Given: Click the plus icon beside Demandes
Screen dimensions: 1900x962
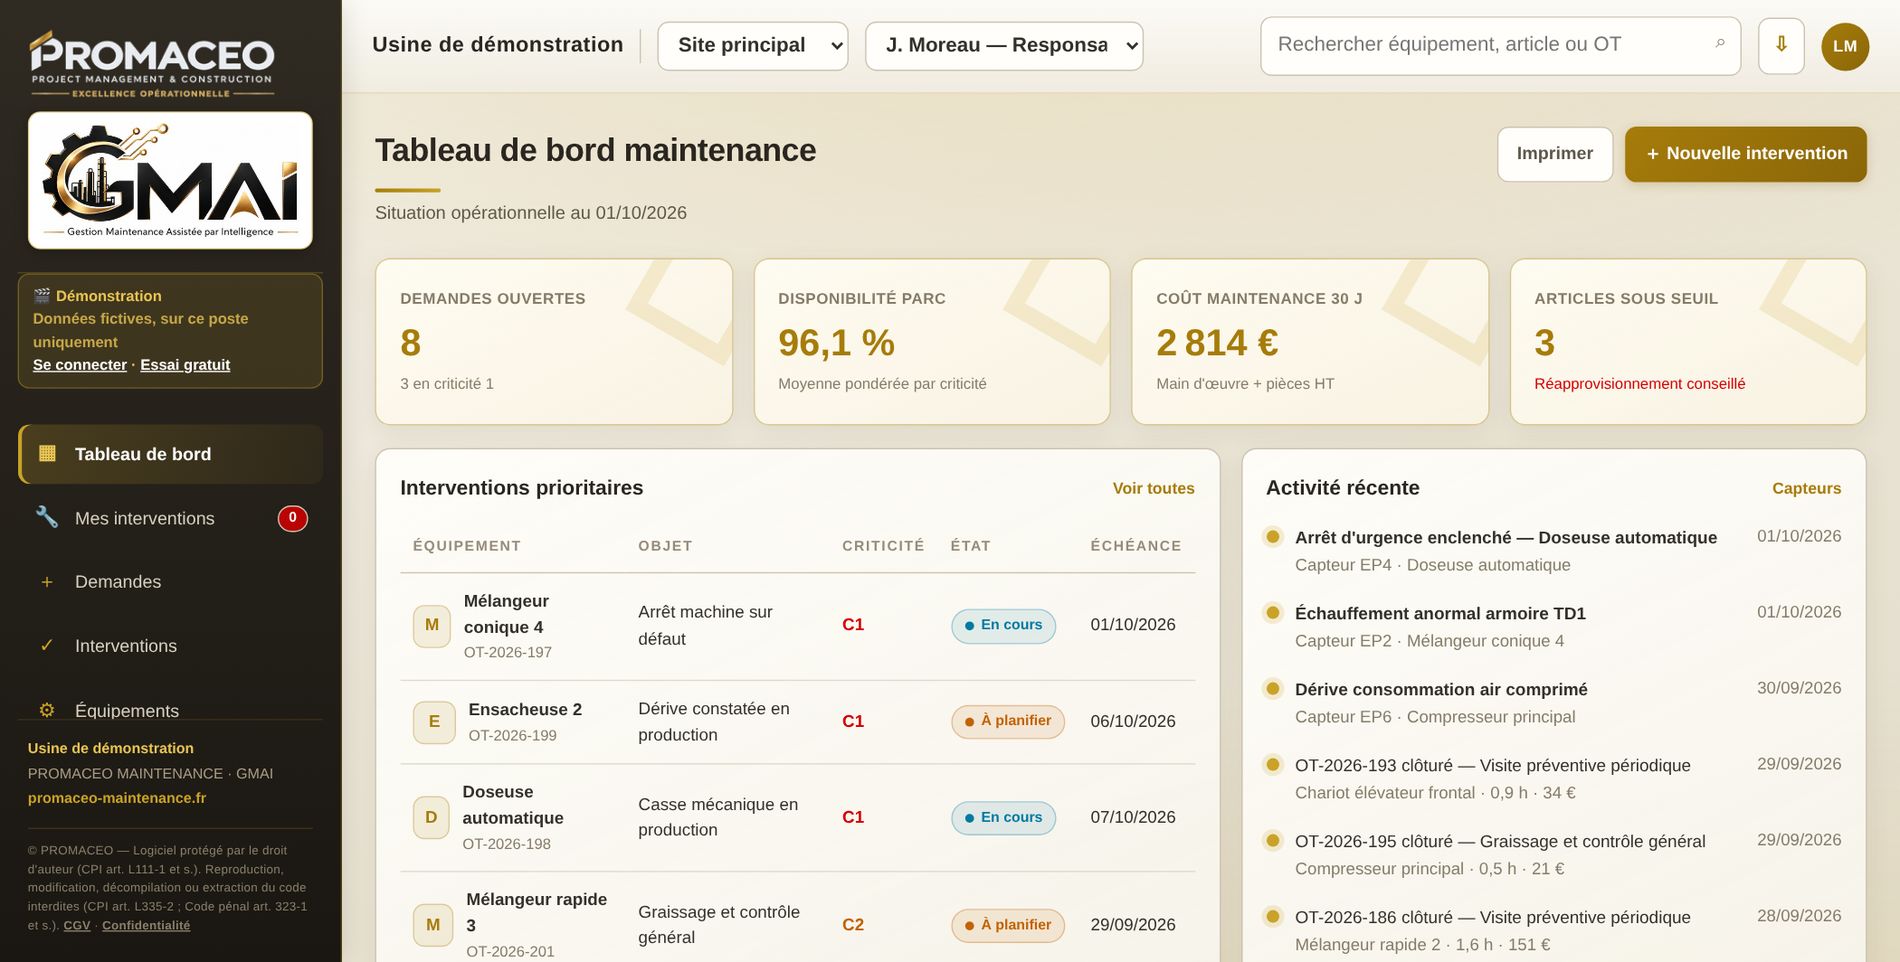Looking at the screenshot, I should pos(47,582).
